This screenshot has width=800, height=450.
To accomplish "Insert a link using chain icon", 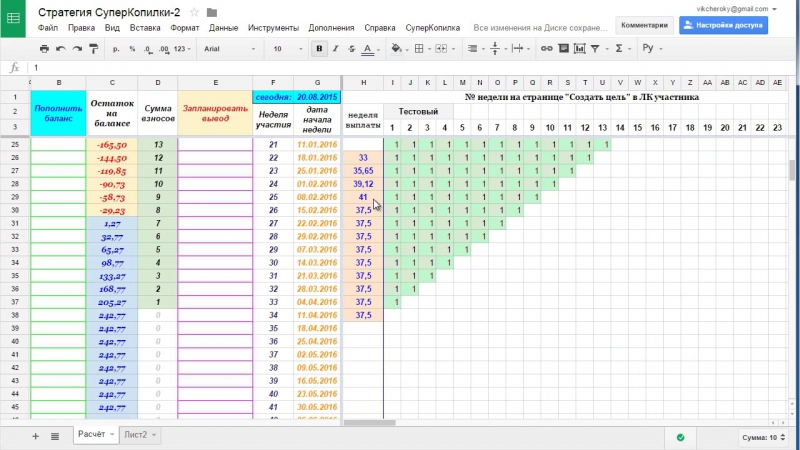I will click(547, 48).
